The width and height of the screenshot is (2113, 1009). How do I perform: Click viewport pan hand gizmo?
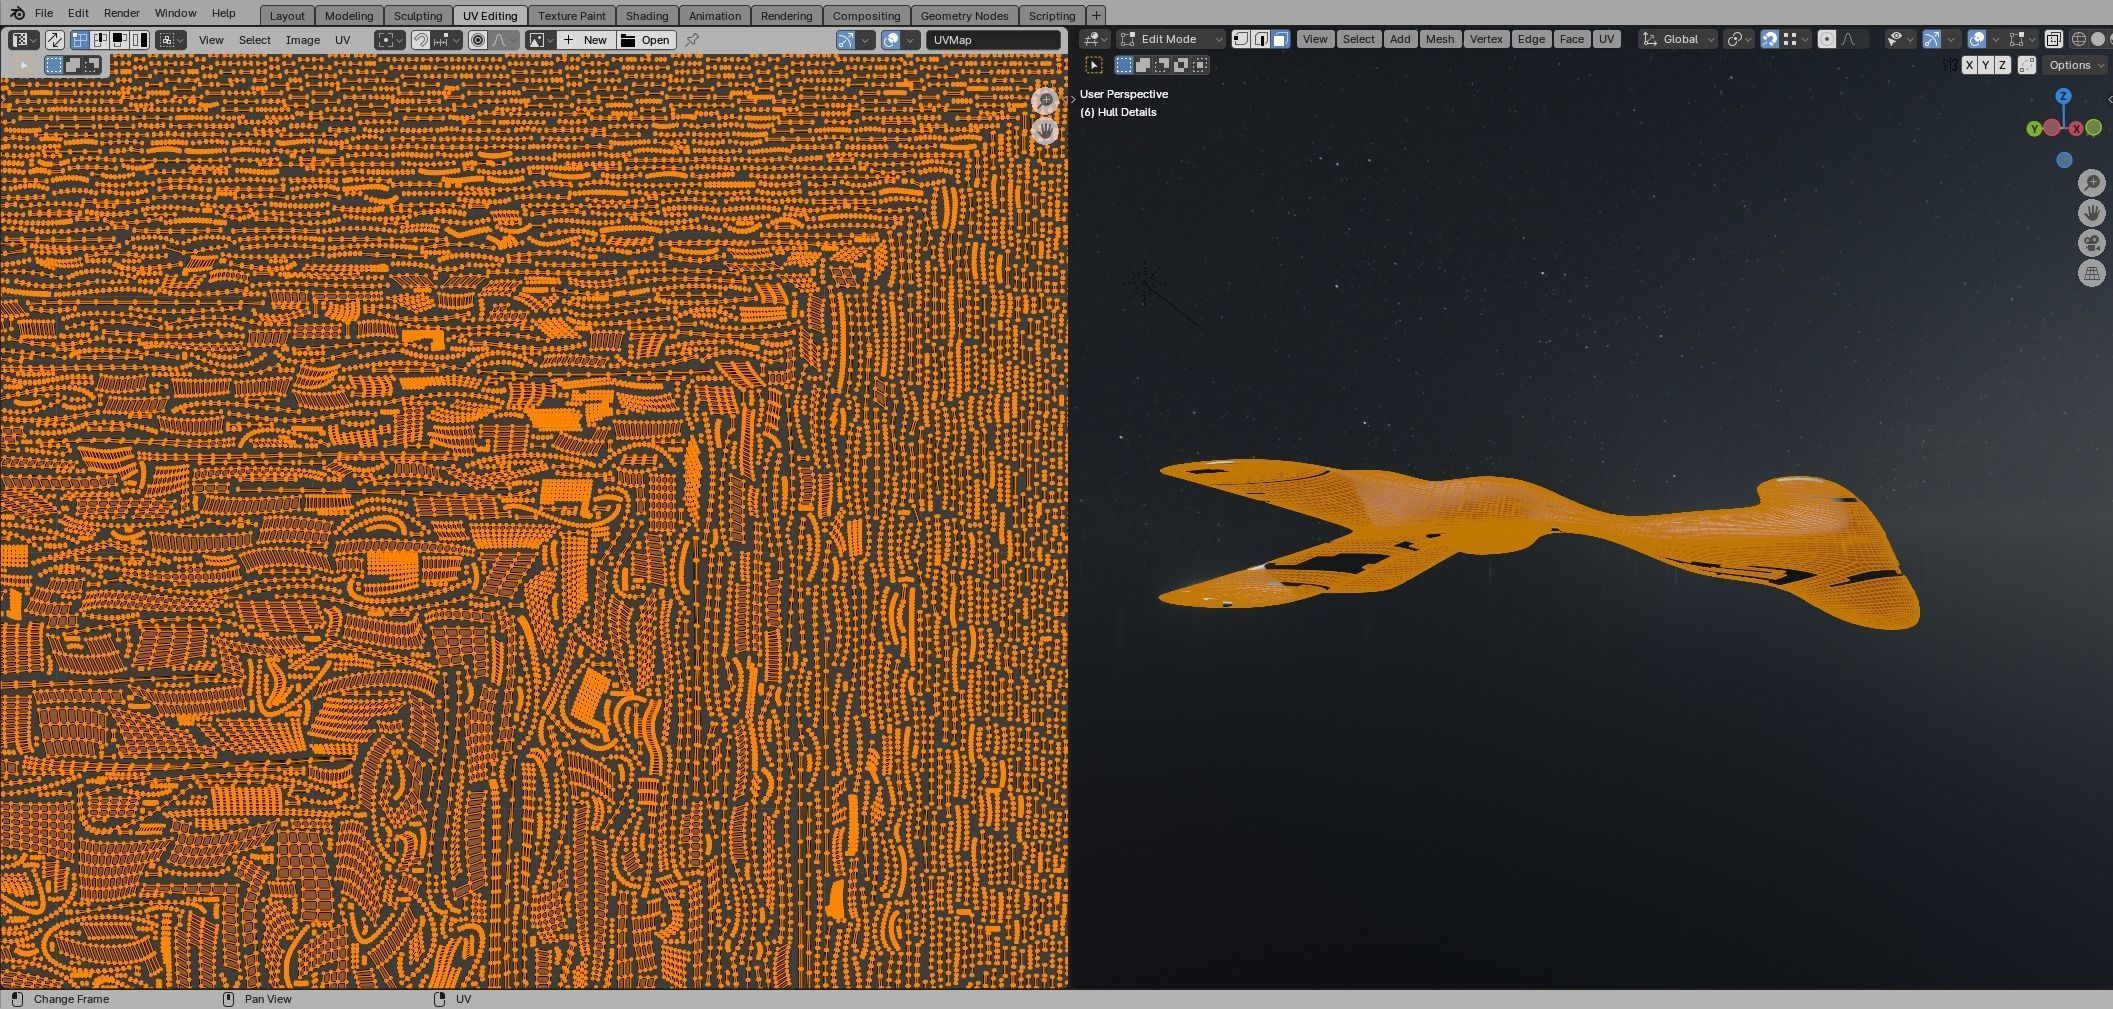point(2092,213)
